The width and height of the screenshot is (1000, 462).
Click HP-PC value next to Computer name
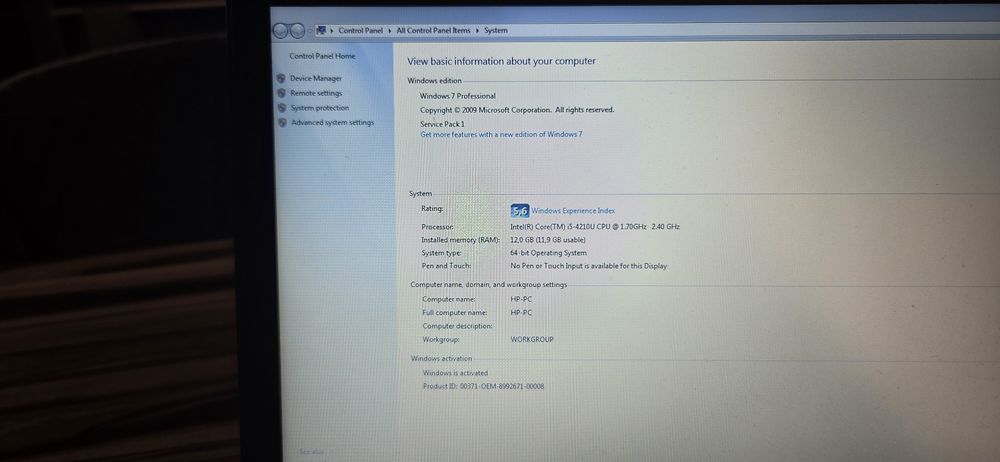pos(521,299)
